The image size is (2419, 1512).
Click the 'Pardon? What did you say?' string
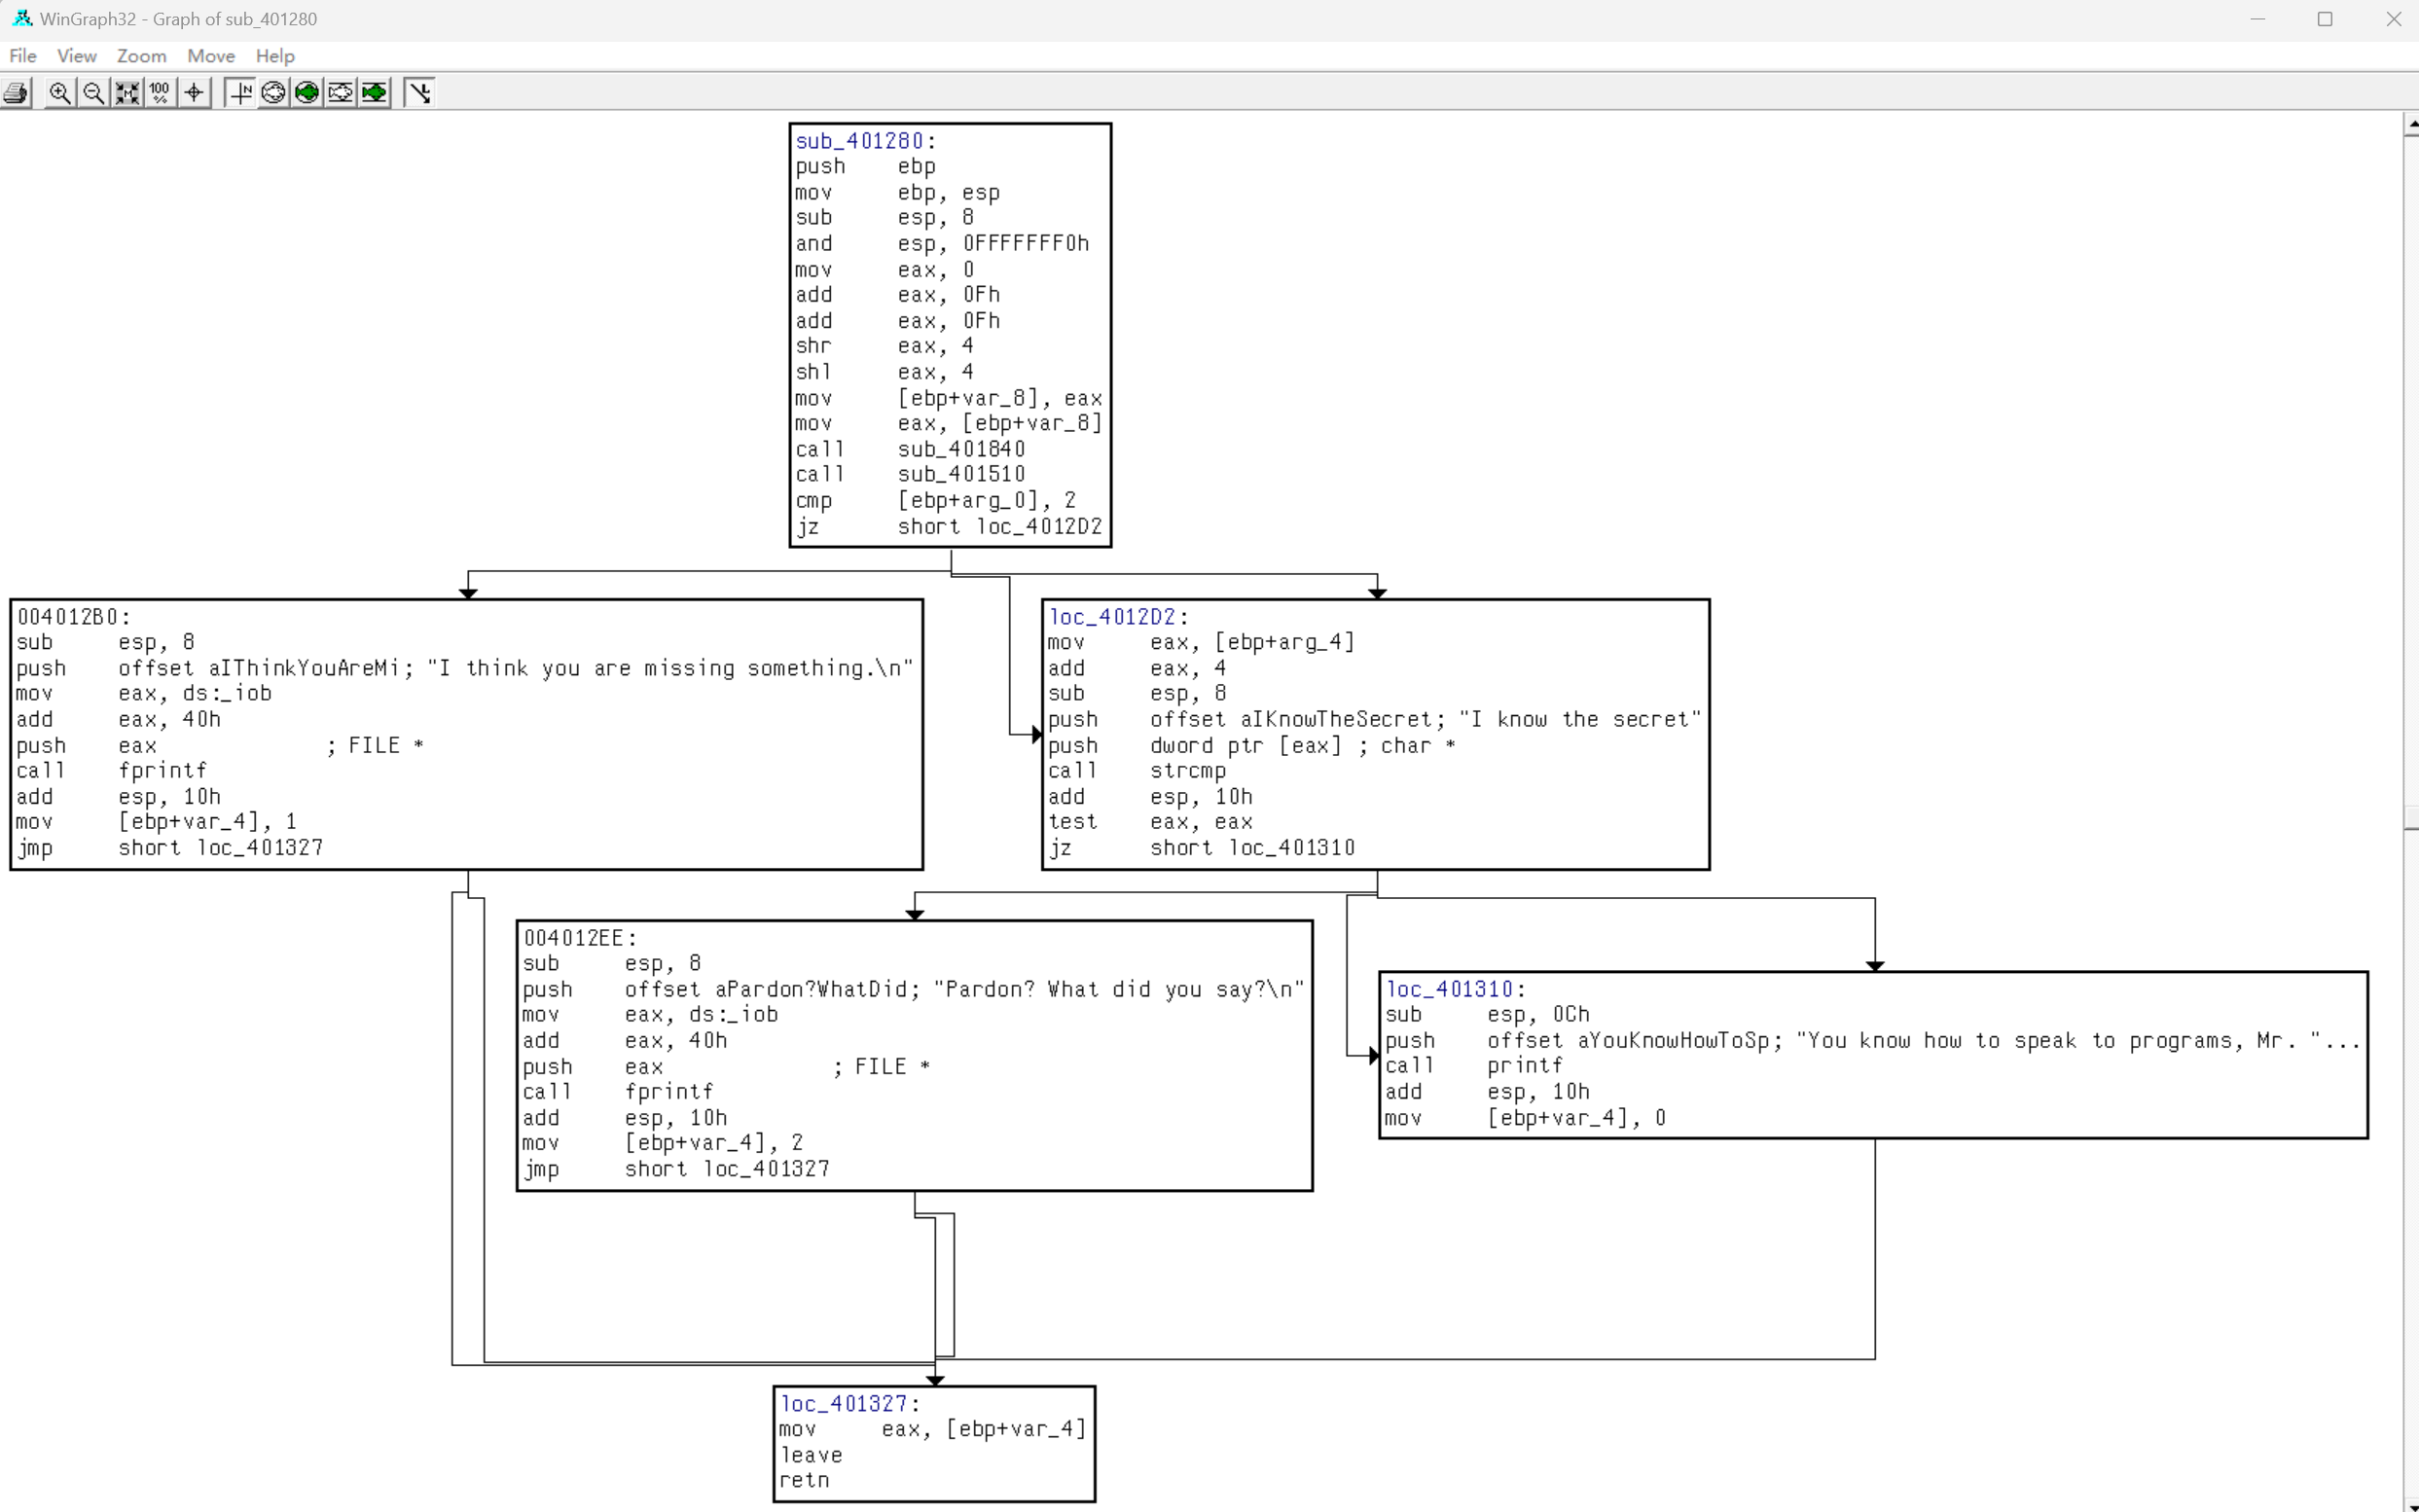pyautogui.click(x=1119, y=989)
